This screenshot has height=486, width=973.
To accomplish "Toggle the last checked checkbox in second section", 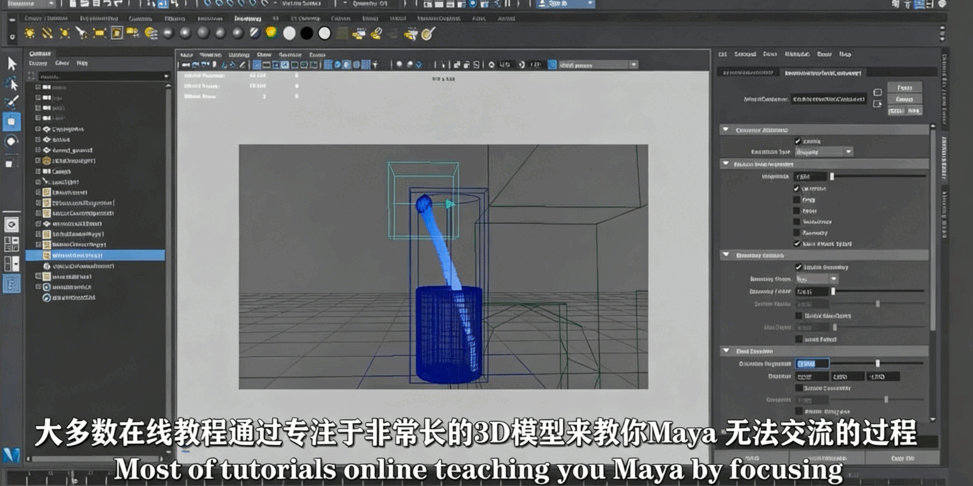I will click(x=797, y=243).
